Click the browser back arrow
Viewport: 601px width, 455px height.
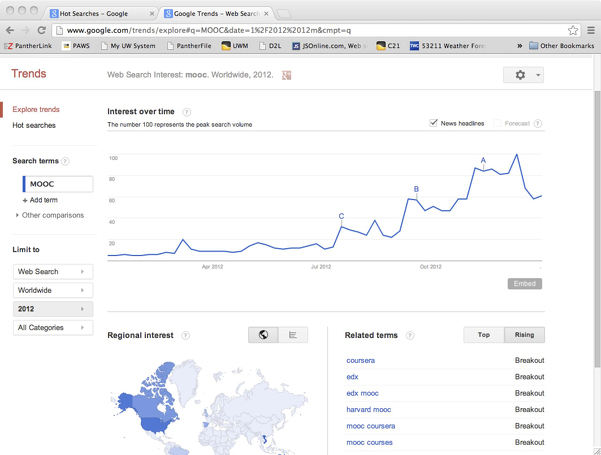click(x=10, y=30)
